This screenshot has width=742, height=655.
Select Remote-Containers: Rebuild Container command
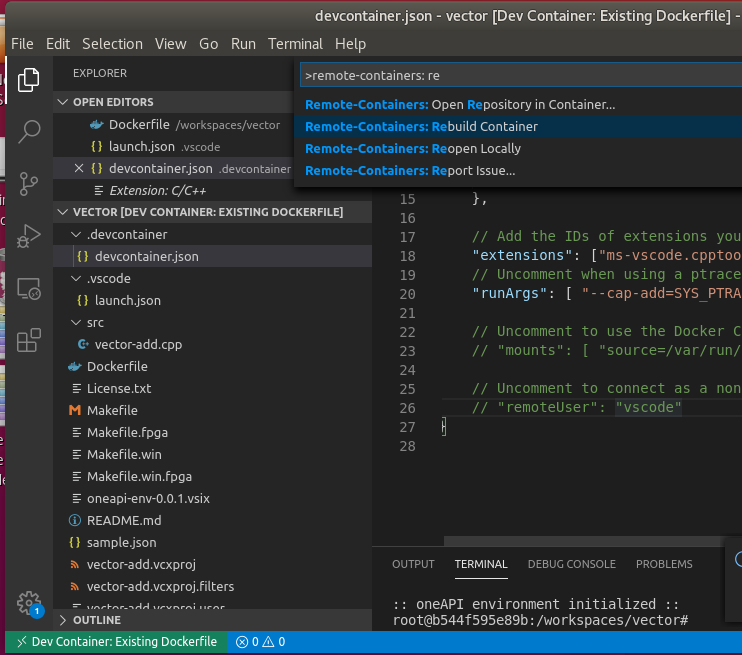point(421,127)
